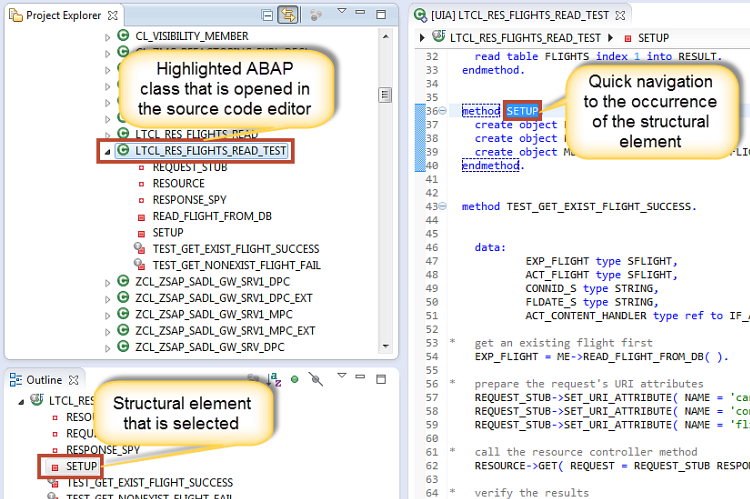Select REQUEST_STUB attribute in Project Explorer
Screen dimensions: 750x499
[x=190, y=167]
